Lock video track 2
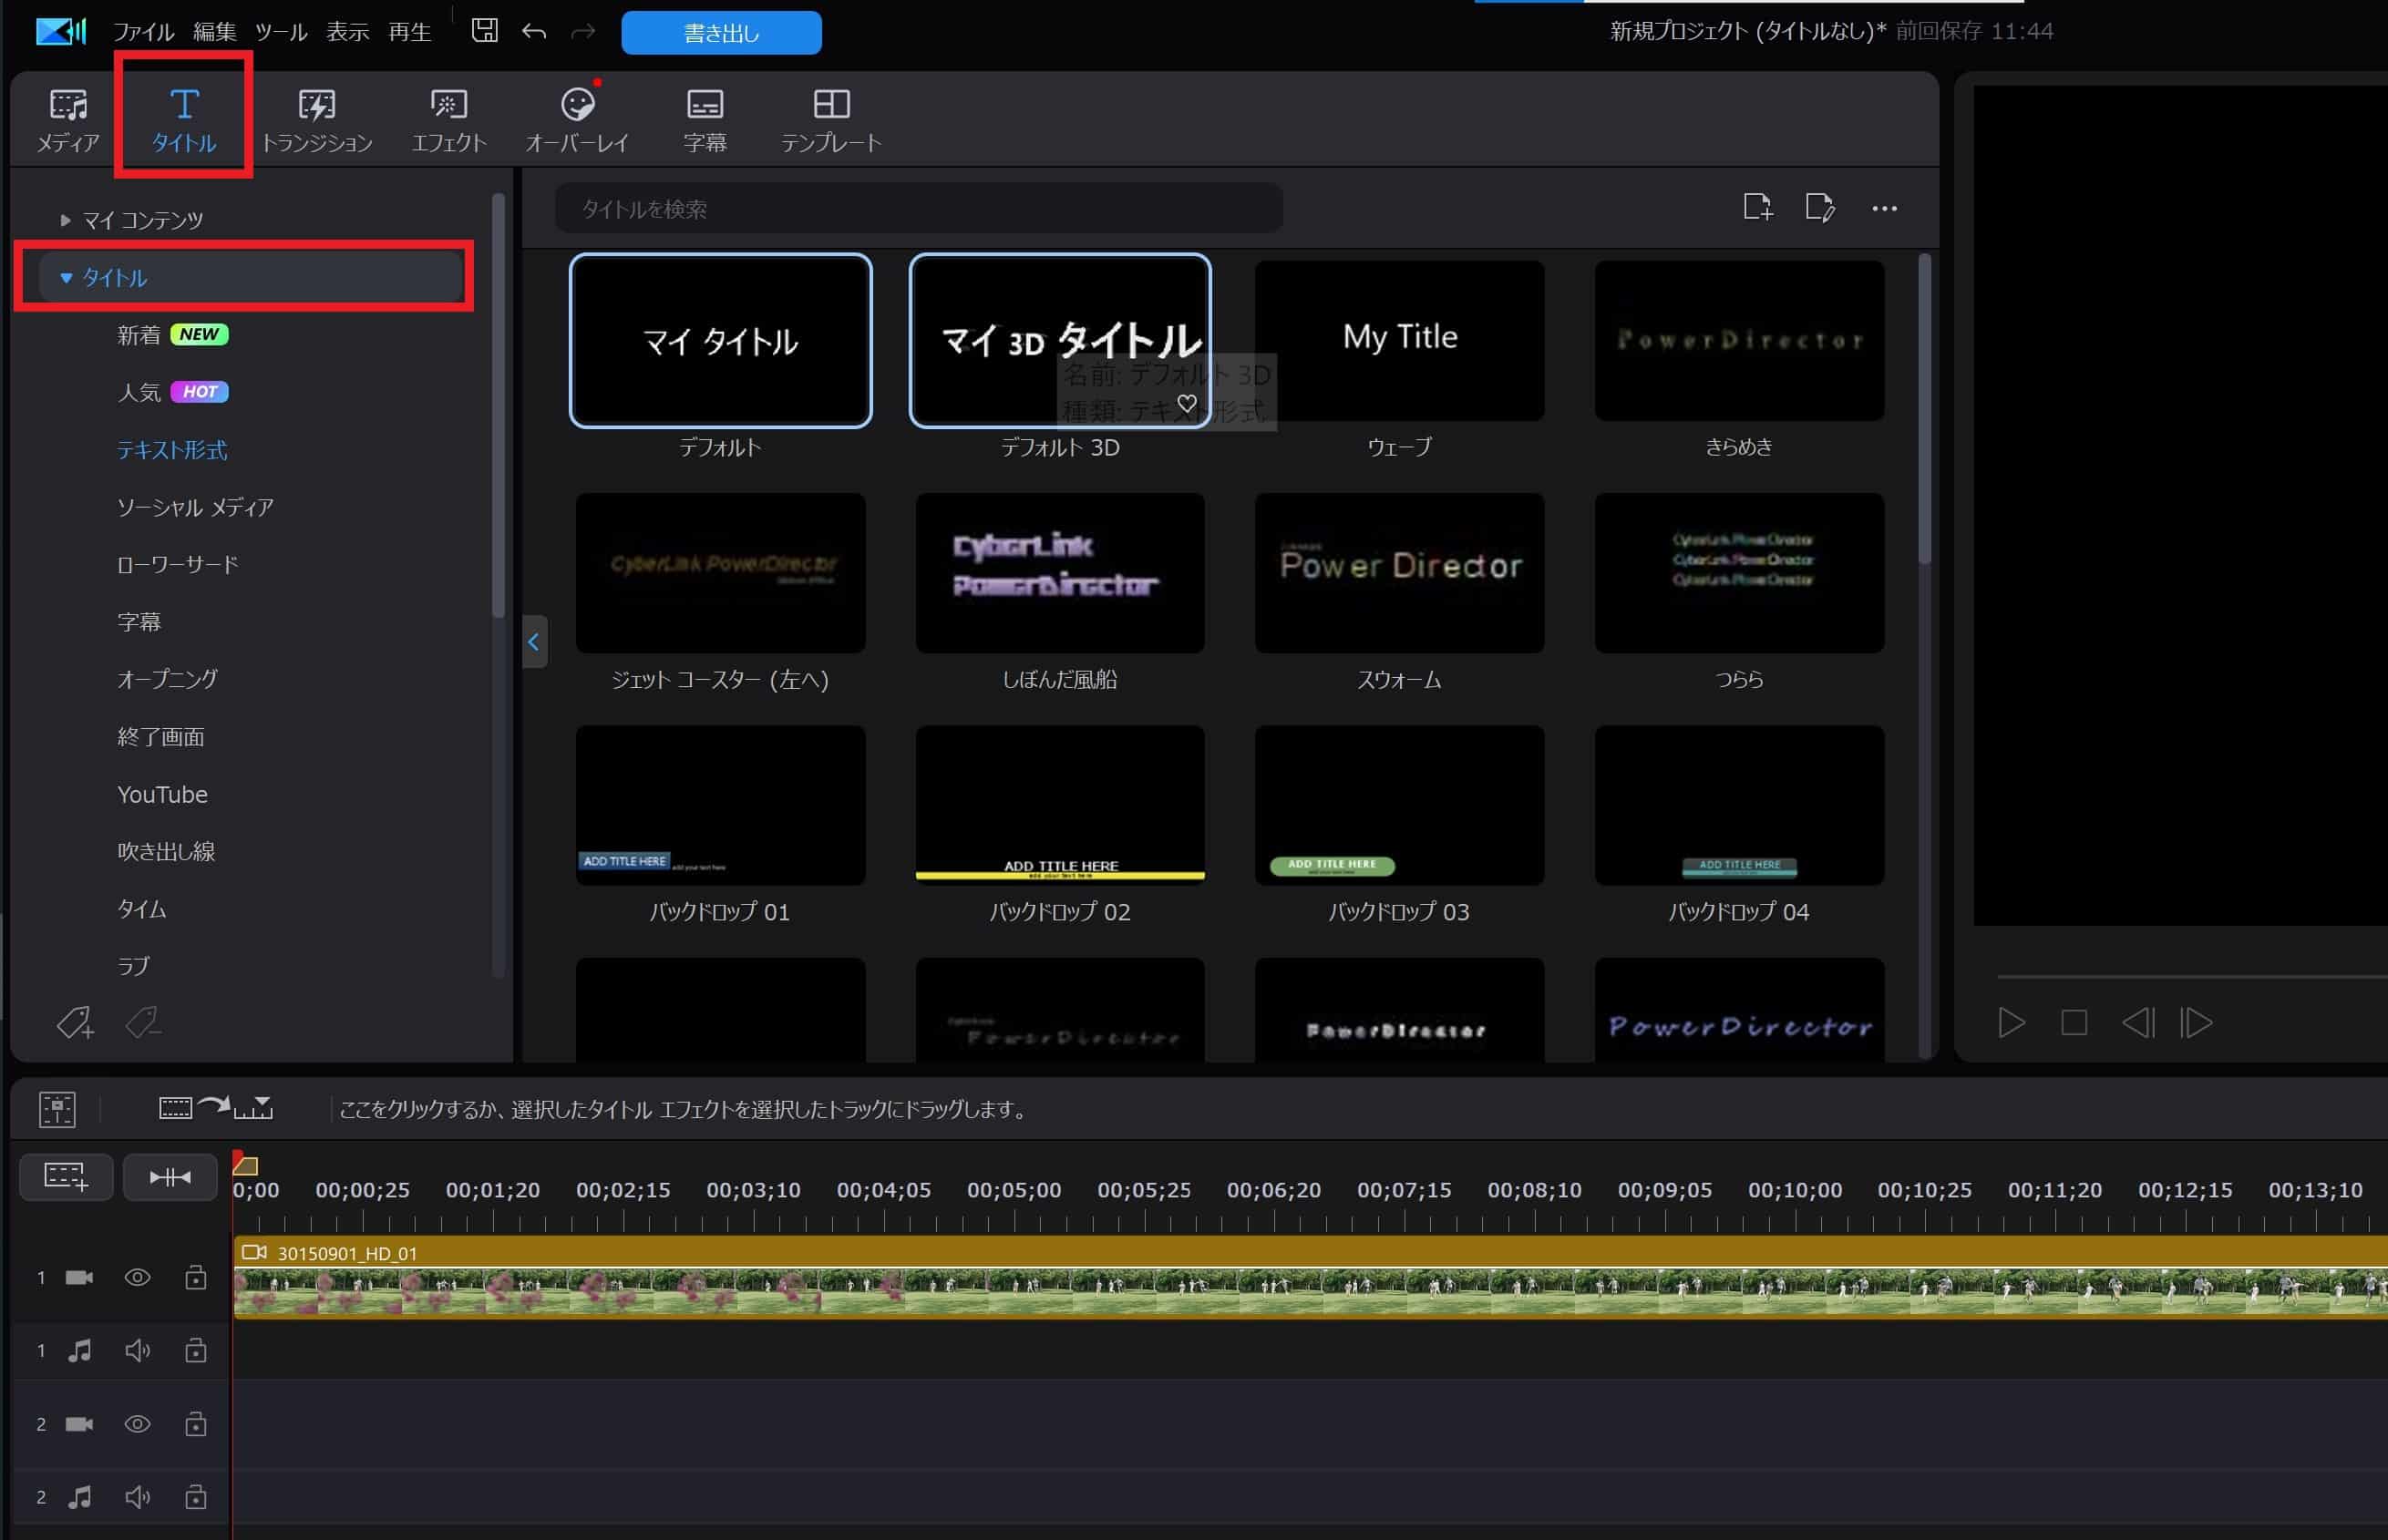Image resolution: width=2388 pixels, height=1540 pixels. coord(195,1424)
